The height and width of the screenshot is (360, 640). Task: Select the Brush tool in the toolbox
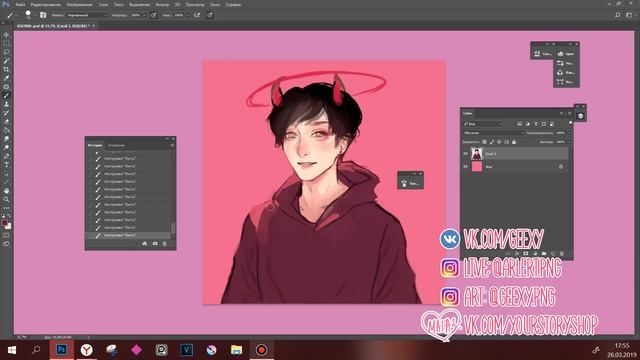click(6, 96)
